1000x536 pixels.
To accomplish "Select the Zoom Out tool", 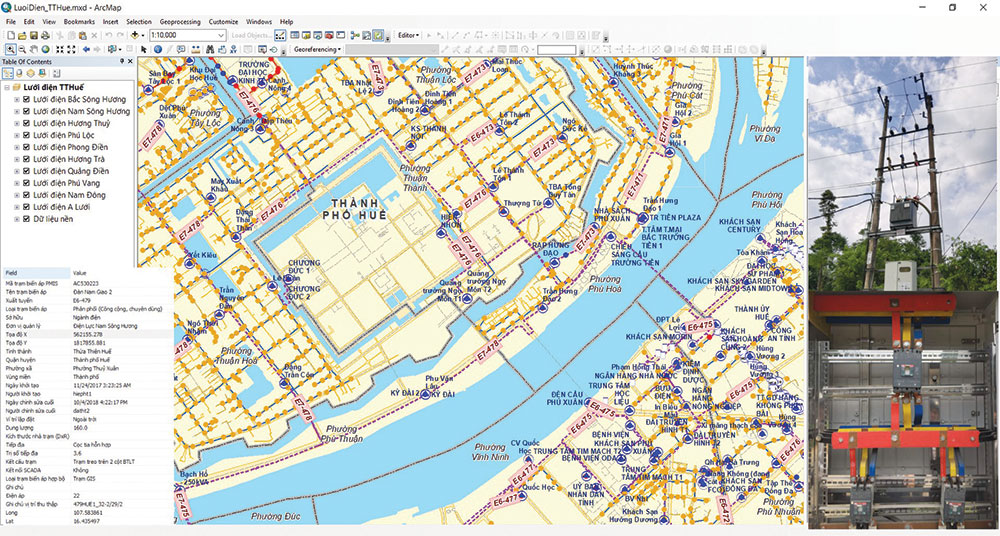I will pyautogui.click(x=22, y=49).
